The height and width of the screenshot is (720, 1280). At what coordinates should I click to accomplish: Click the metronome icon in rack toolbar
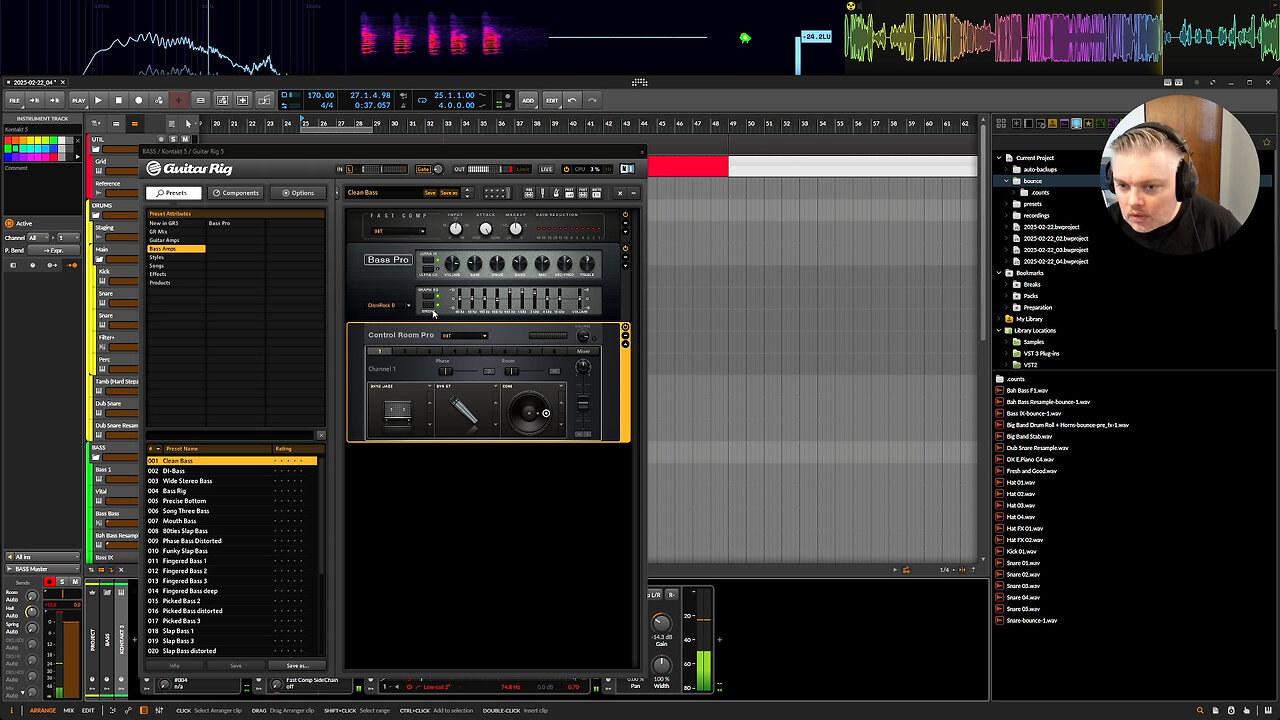(x=555, y=193)
